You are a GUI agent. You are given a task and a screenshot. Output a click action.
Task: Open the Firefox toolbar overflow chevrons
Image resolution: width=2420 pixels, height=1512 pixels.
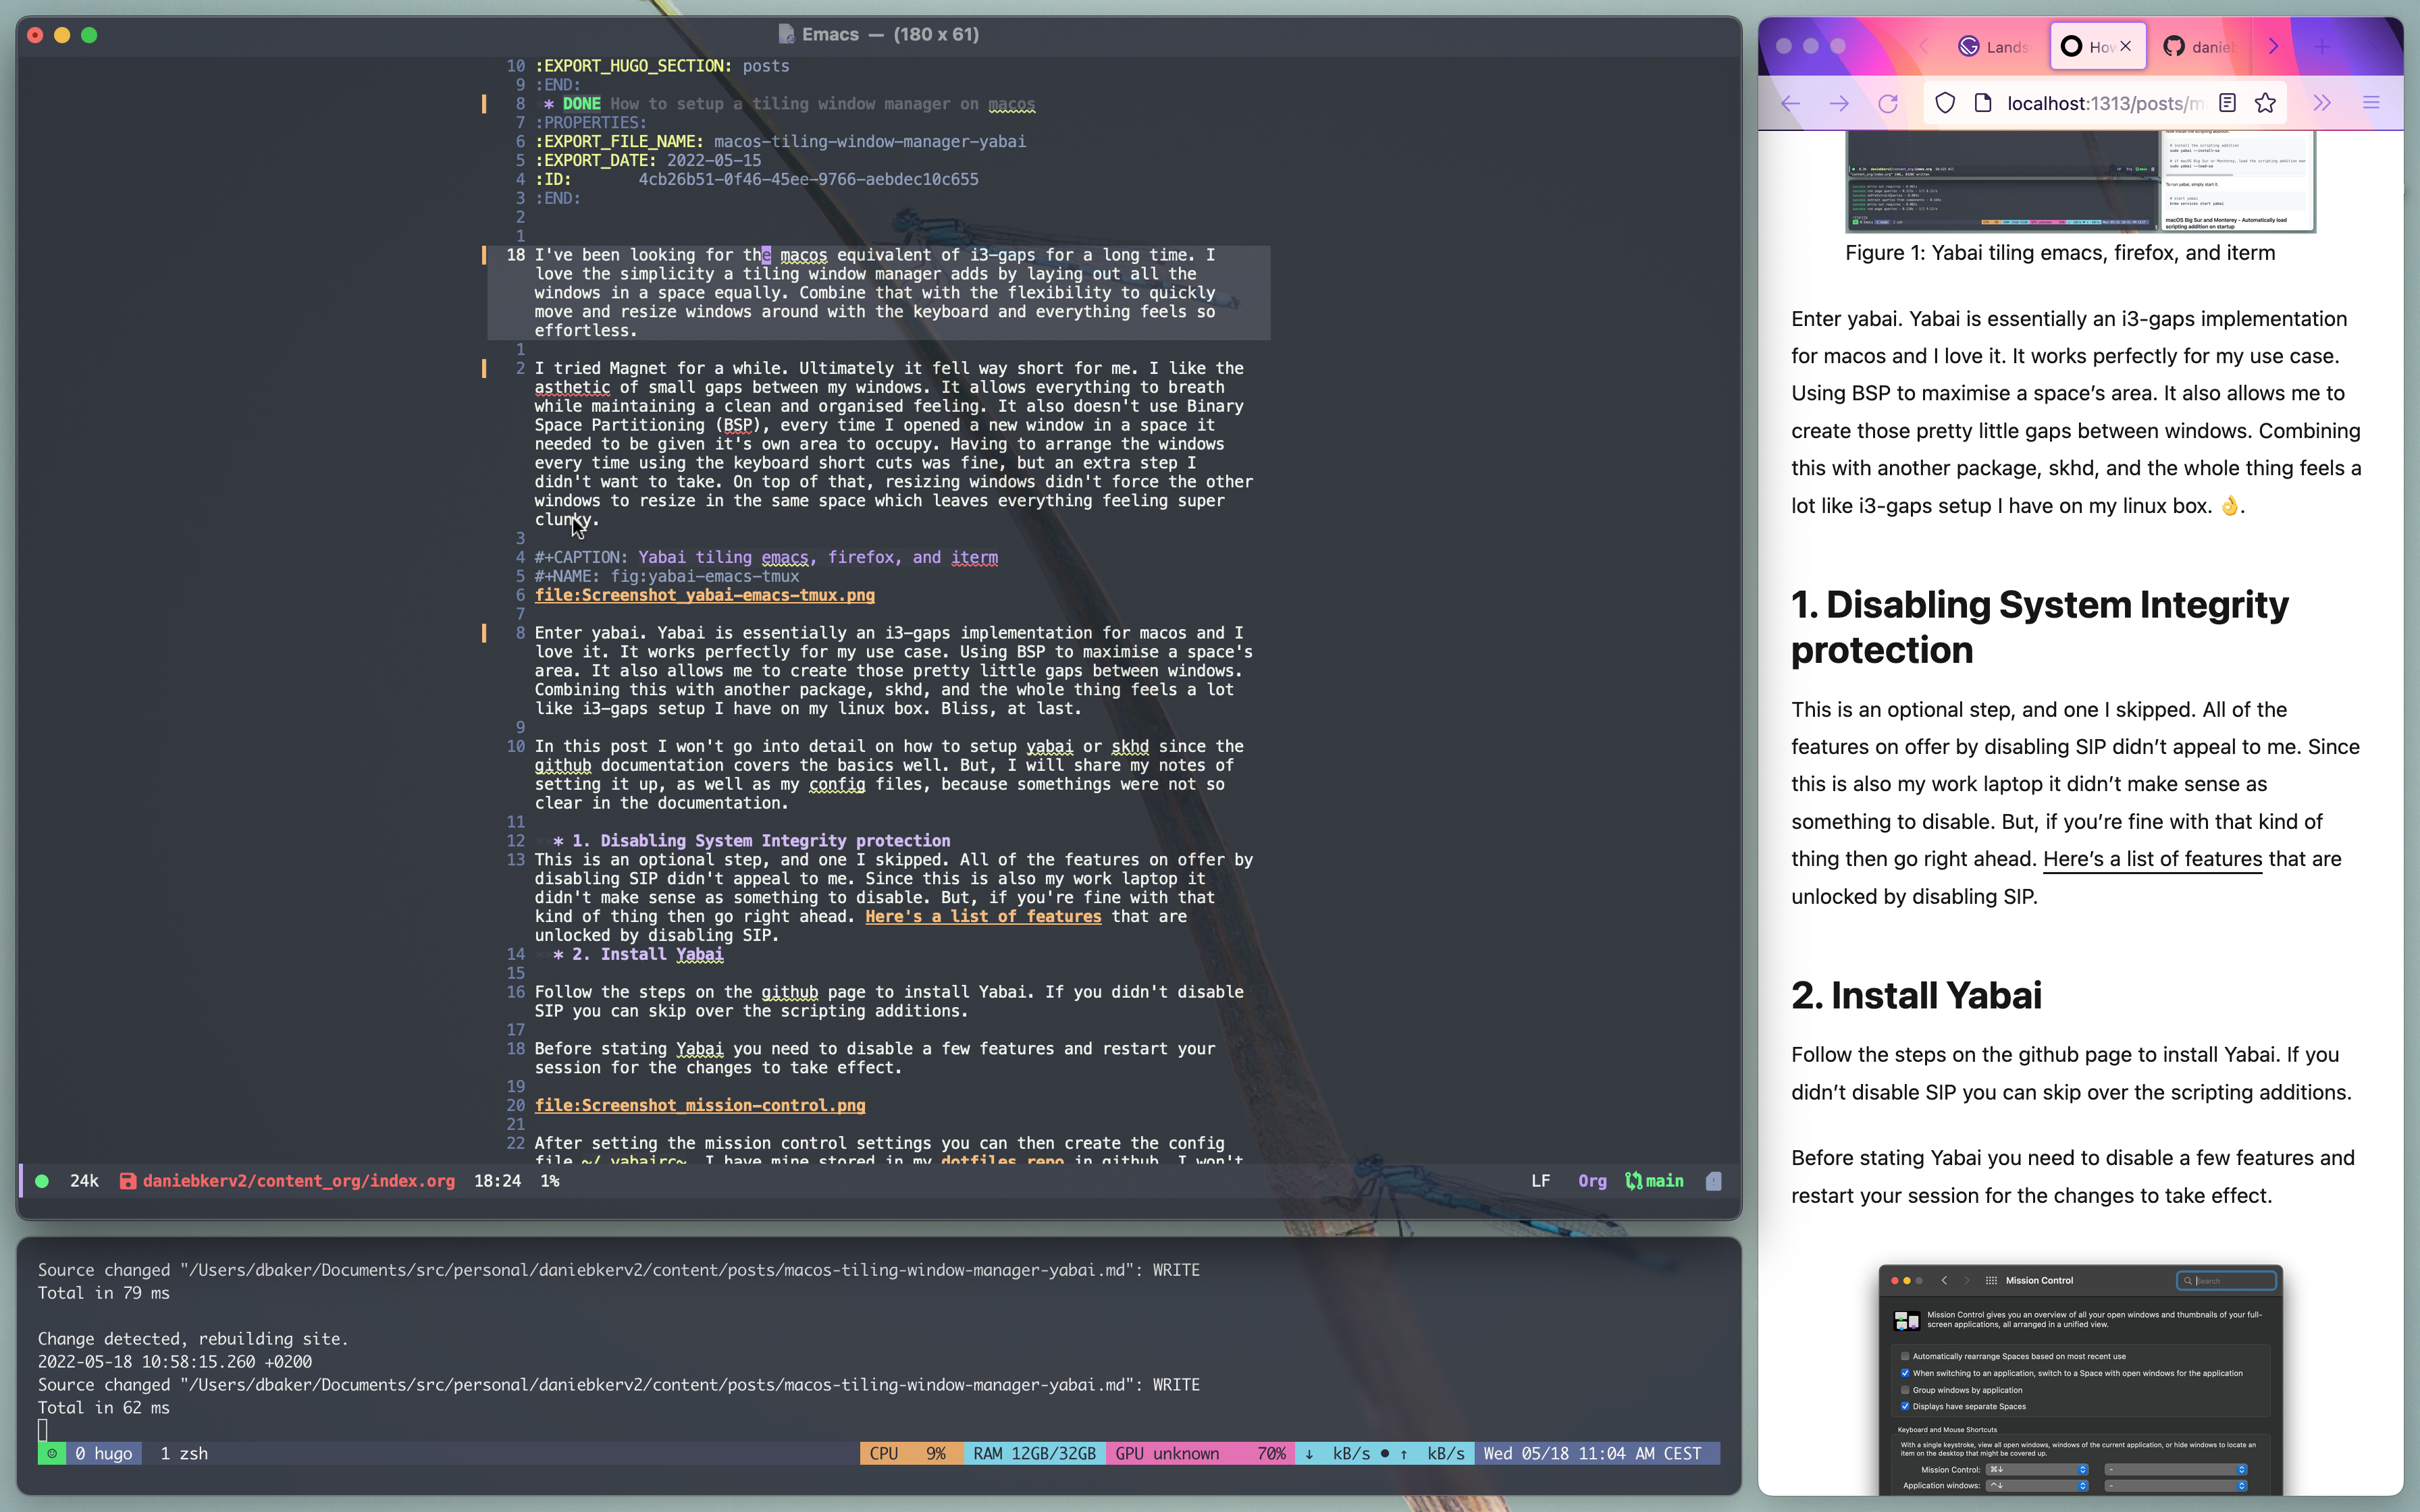pyautogui.click(x=2322, y=103)
